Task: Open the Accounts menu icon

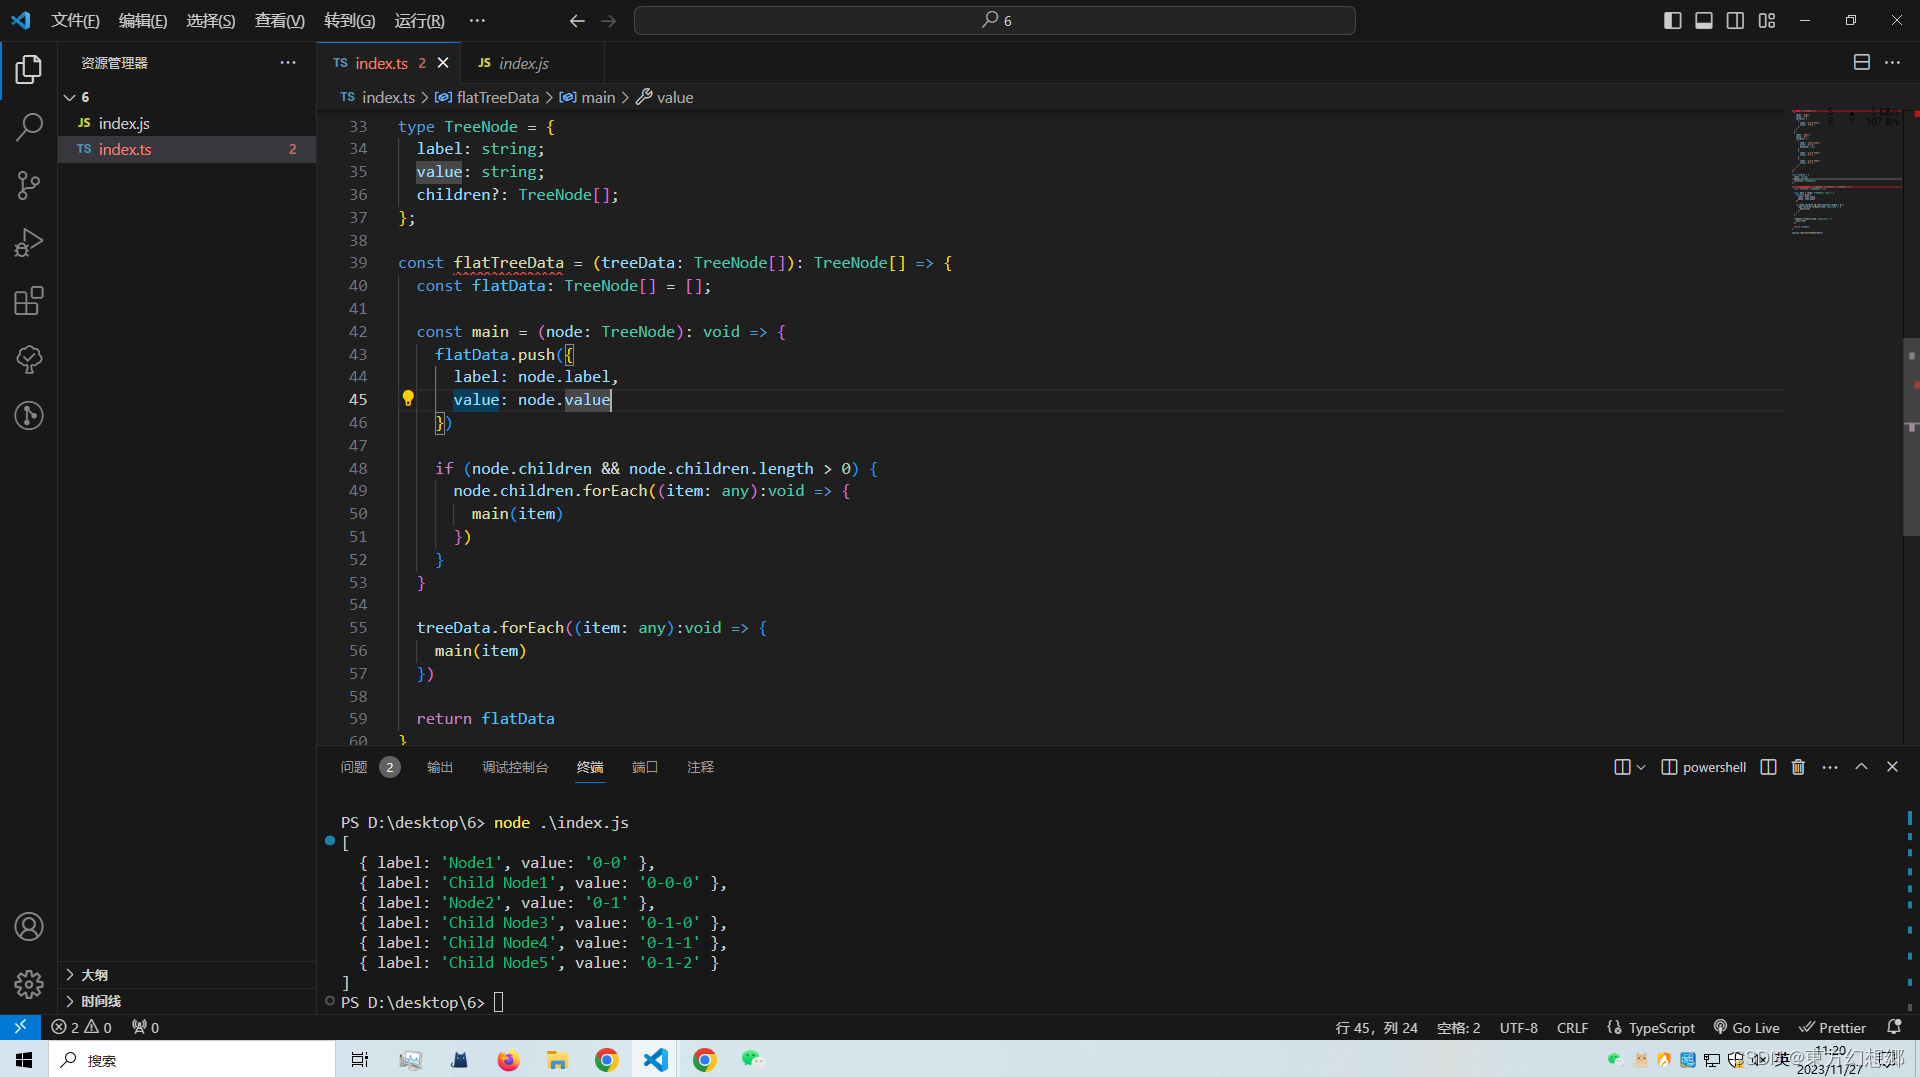Action: tap(29, 927)
